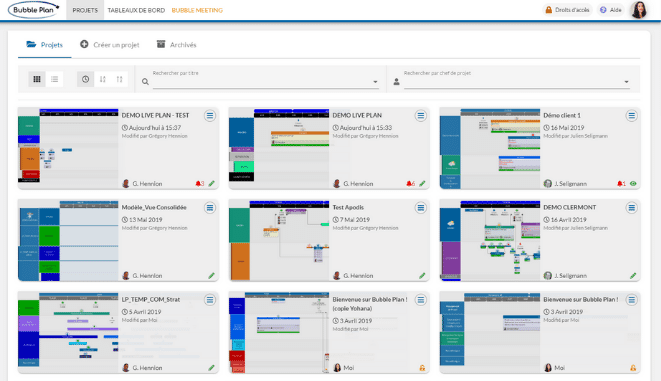Click edit pencil on DEMO LIVE PLAN - TEST
661x381 pixels.
click(x=212, y=184)
